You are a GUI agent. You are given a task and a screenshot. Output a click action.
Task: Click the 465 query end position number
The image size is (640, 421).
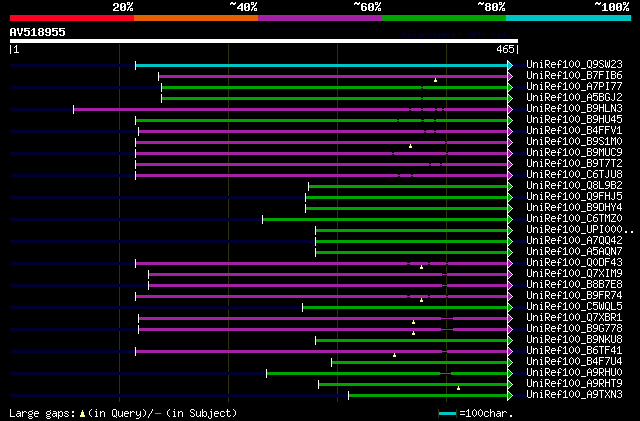pos(505,49)
